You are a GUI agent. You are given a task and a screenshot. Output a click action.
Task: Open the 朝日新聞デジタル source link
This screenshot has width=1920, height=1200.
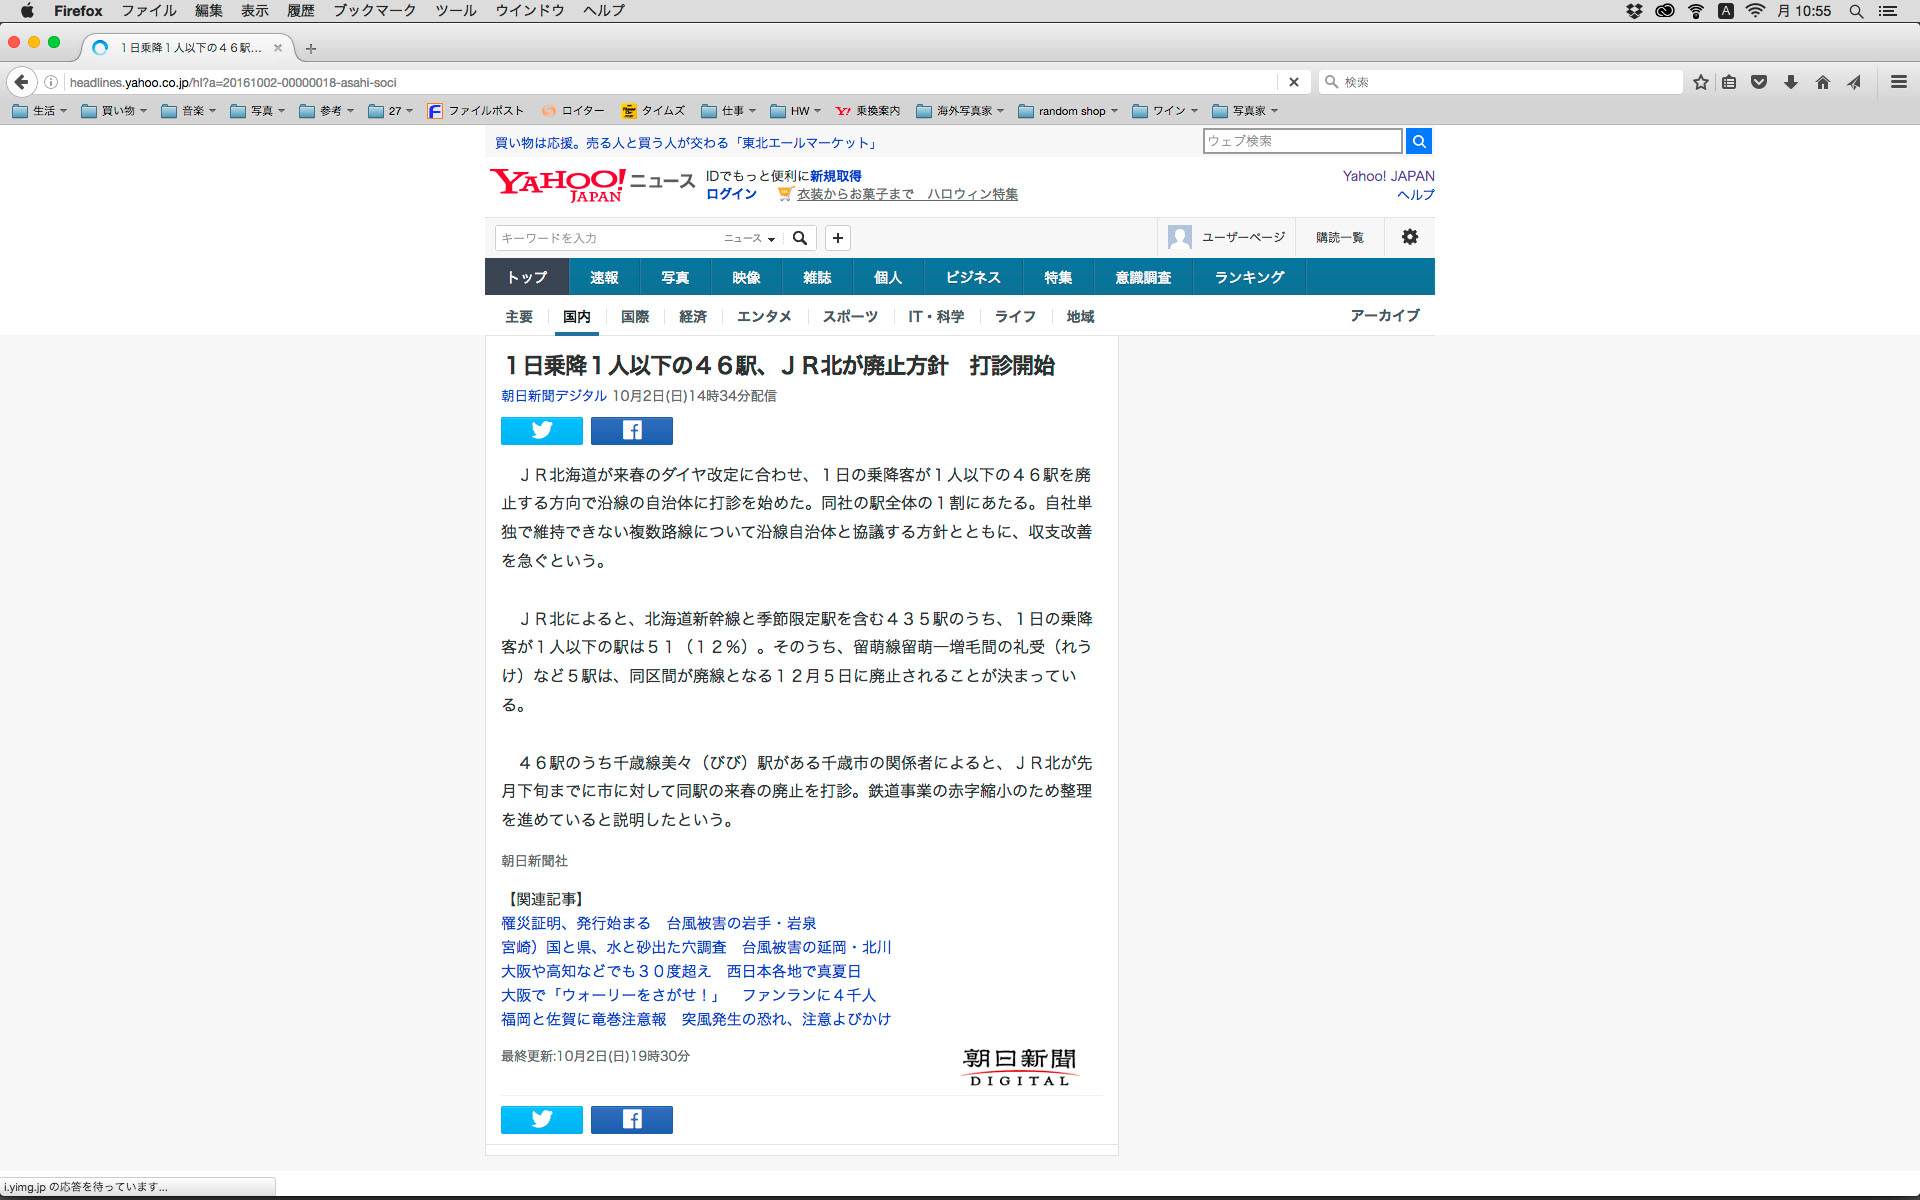pos(553,396)
